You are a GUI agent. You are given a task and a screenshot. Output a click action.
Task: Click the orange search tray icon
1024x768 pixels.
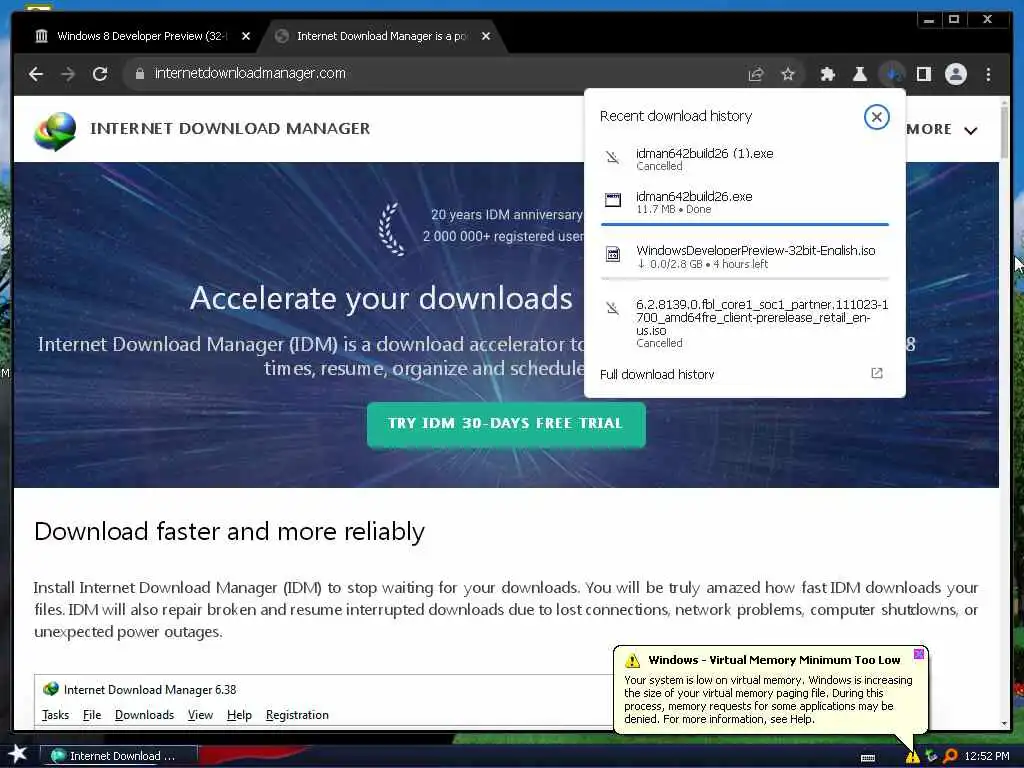(x=950, y=756)
